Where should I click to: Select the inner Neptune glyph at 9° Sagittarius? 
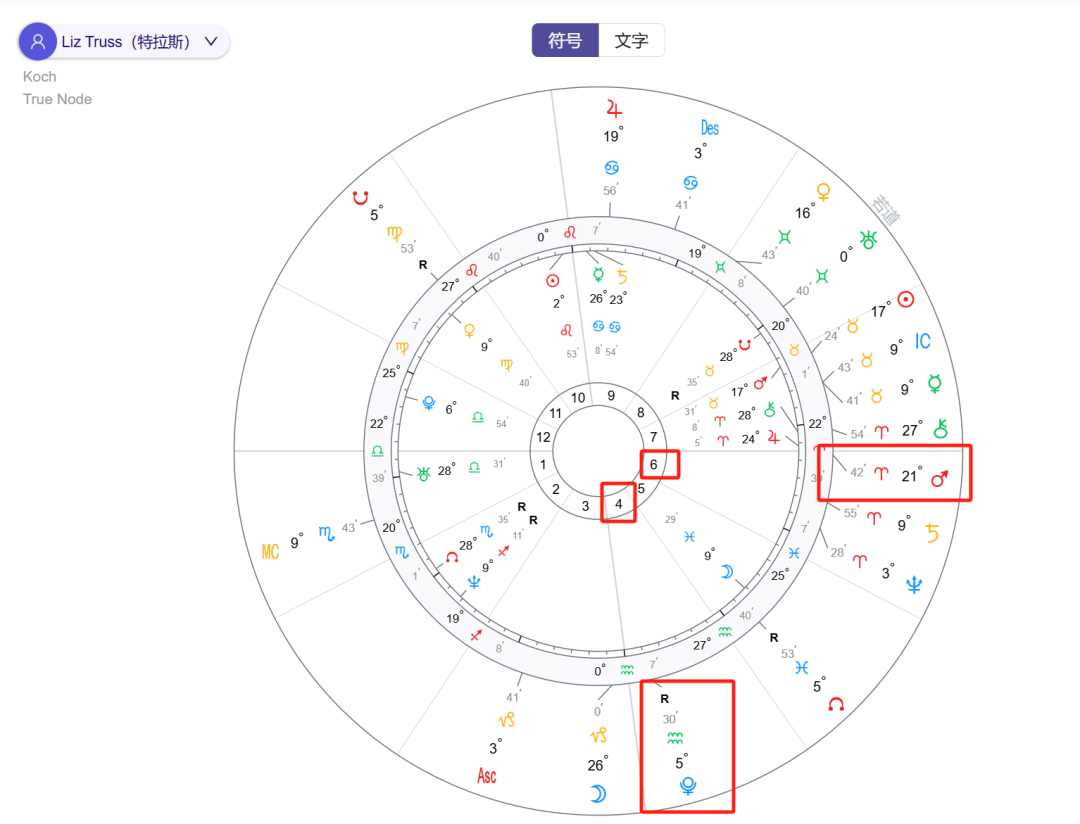point(474,583)
